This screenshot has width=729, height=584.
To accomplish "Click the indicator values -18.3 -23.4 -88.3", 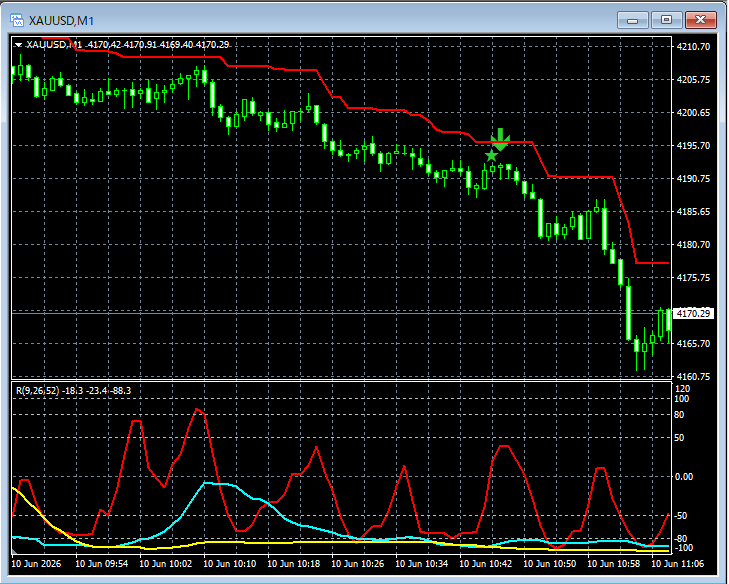I will coord(97,391).
